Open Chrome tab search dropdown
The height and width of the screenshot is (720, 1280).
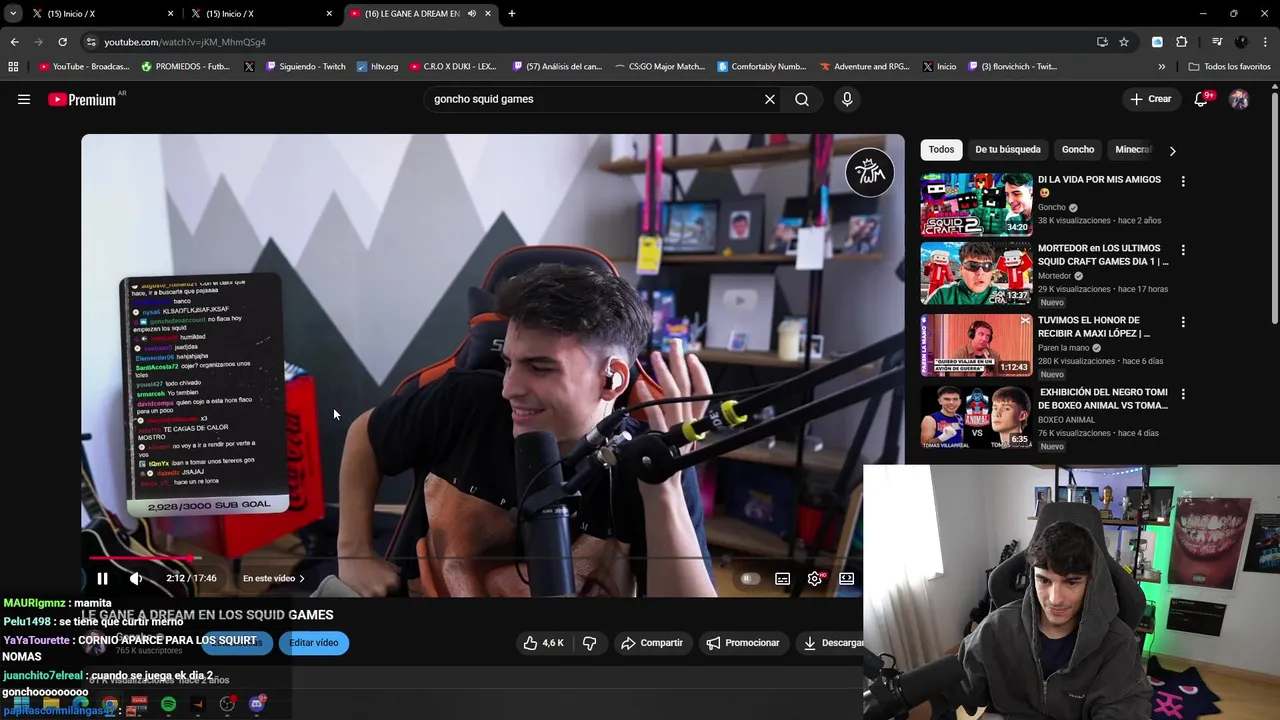click(12, 13)
